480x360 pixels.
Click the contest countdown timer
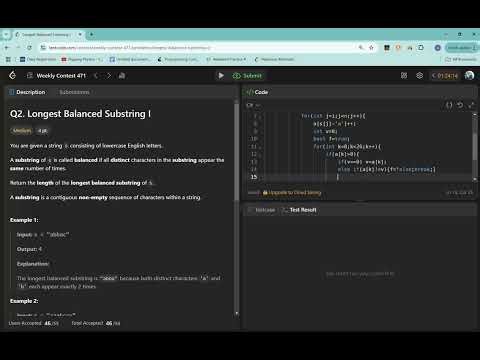click(x=445, y=76)
